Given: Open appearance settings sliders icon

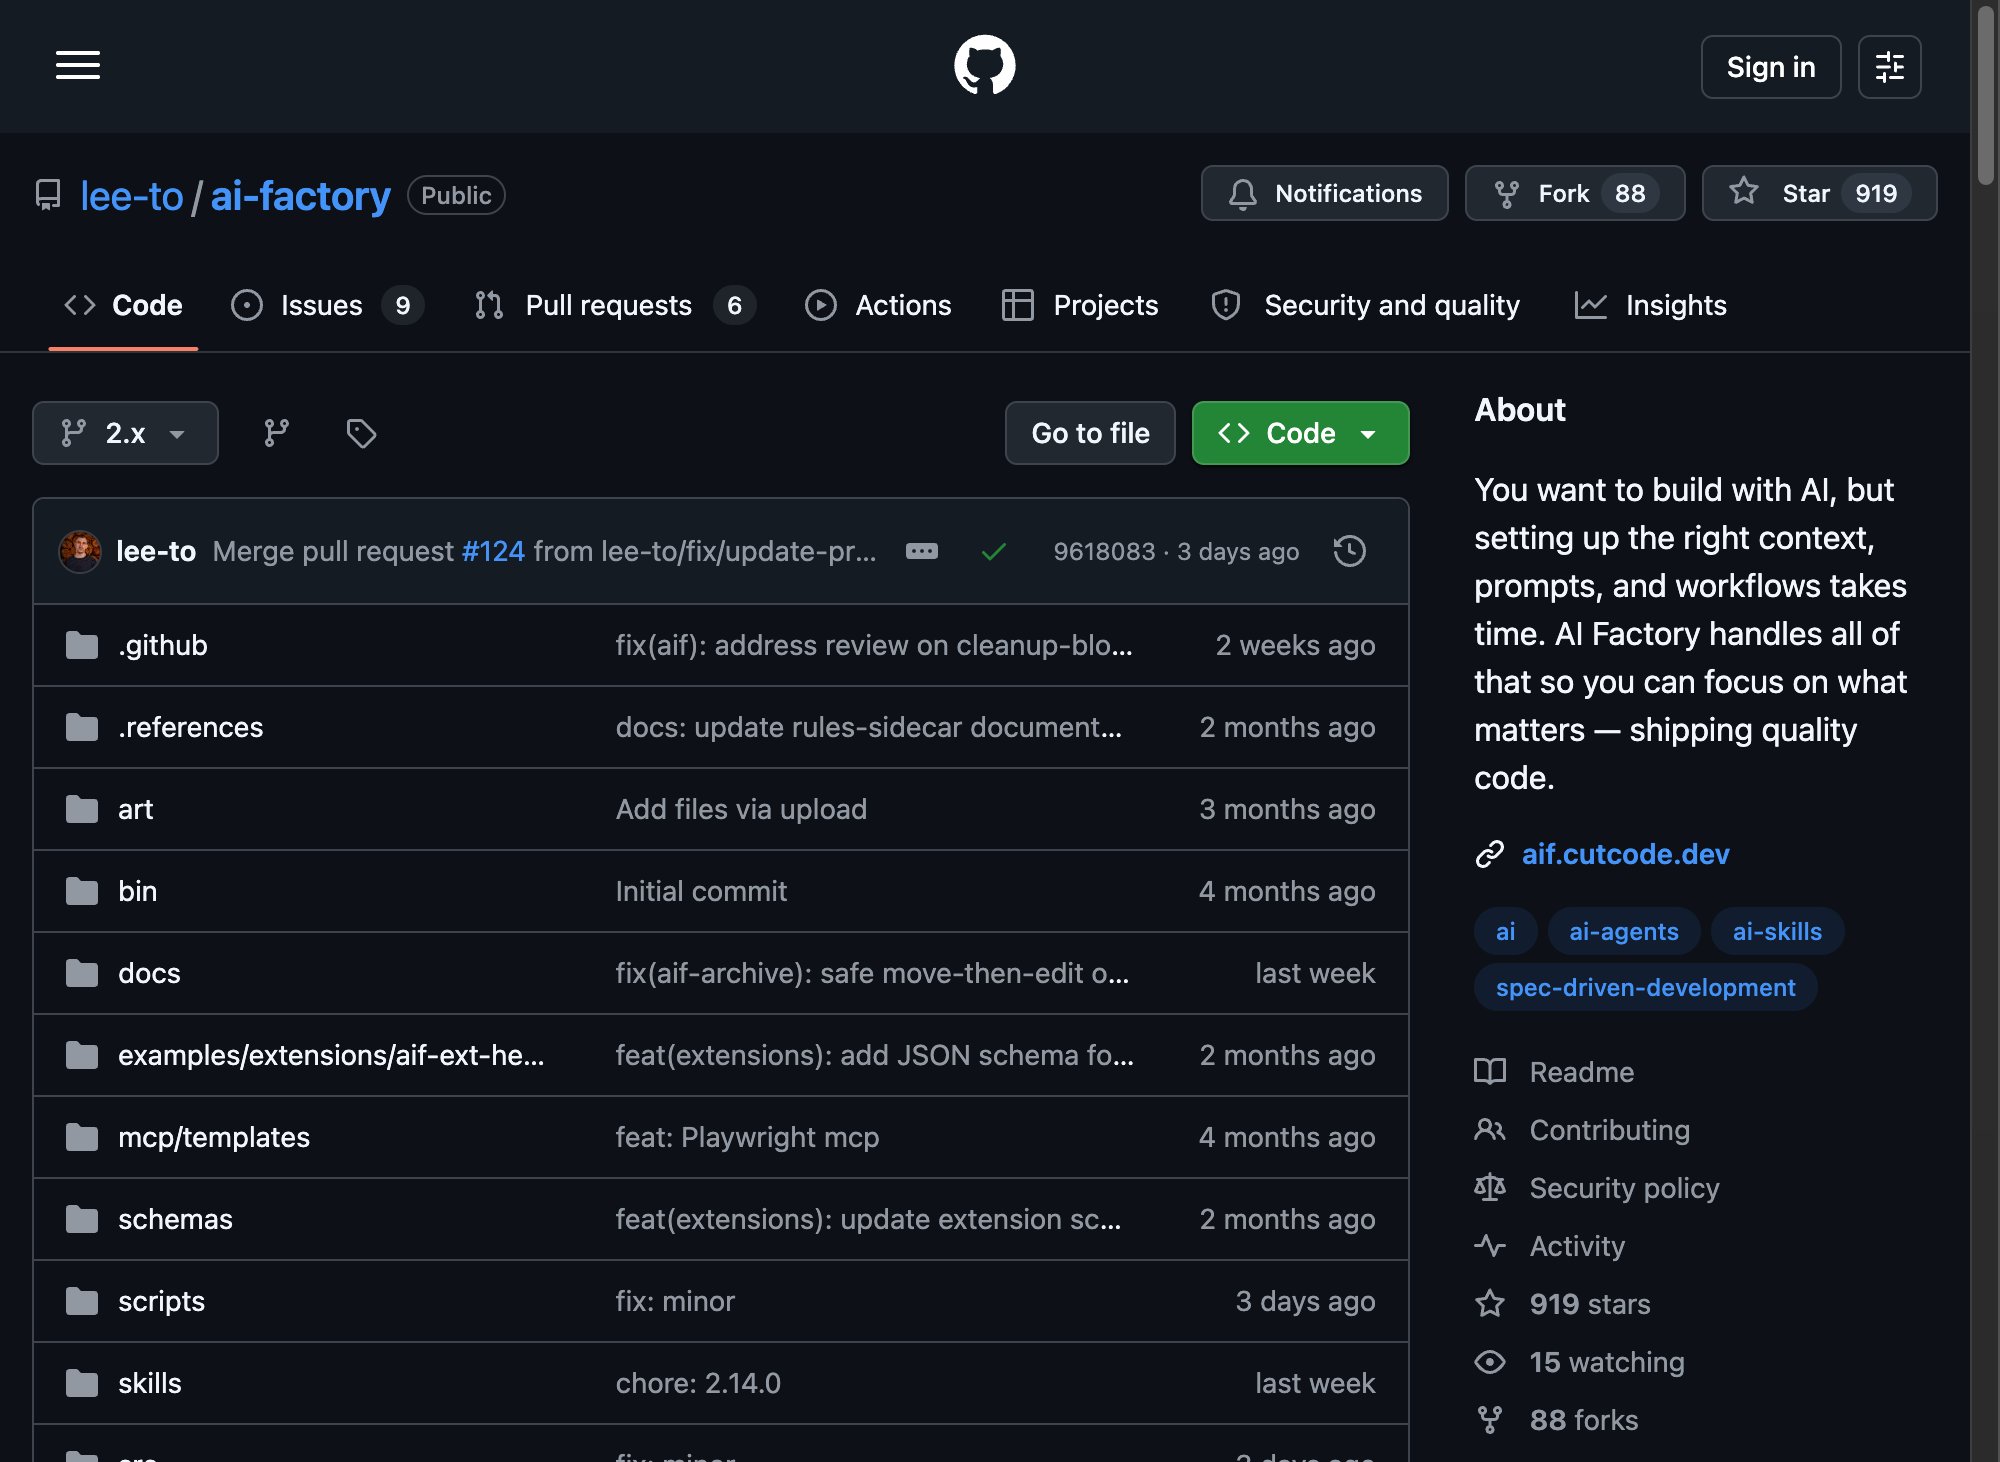Looking at the screenshot, I should [1889, 67].
